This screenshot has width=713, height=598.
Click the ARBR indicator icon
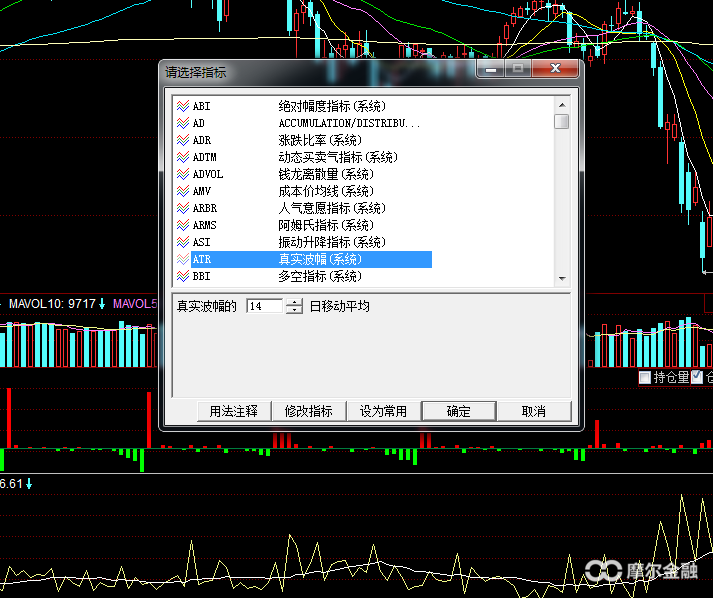click(x=183, y=208)
